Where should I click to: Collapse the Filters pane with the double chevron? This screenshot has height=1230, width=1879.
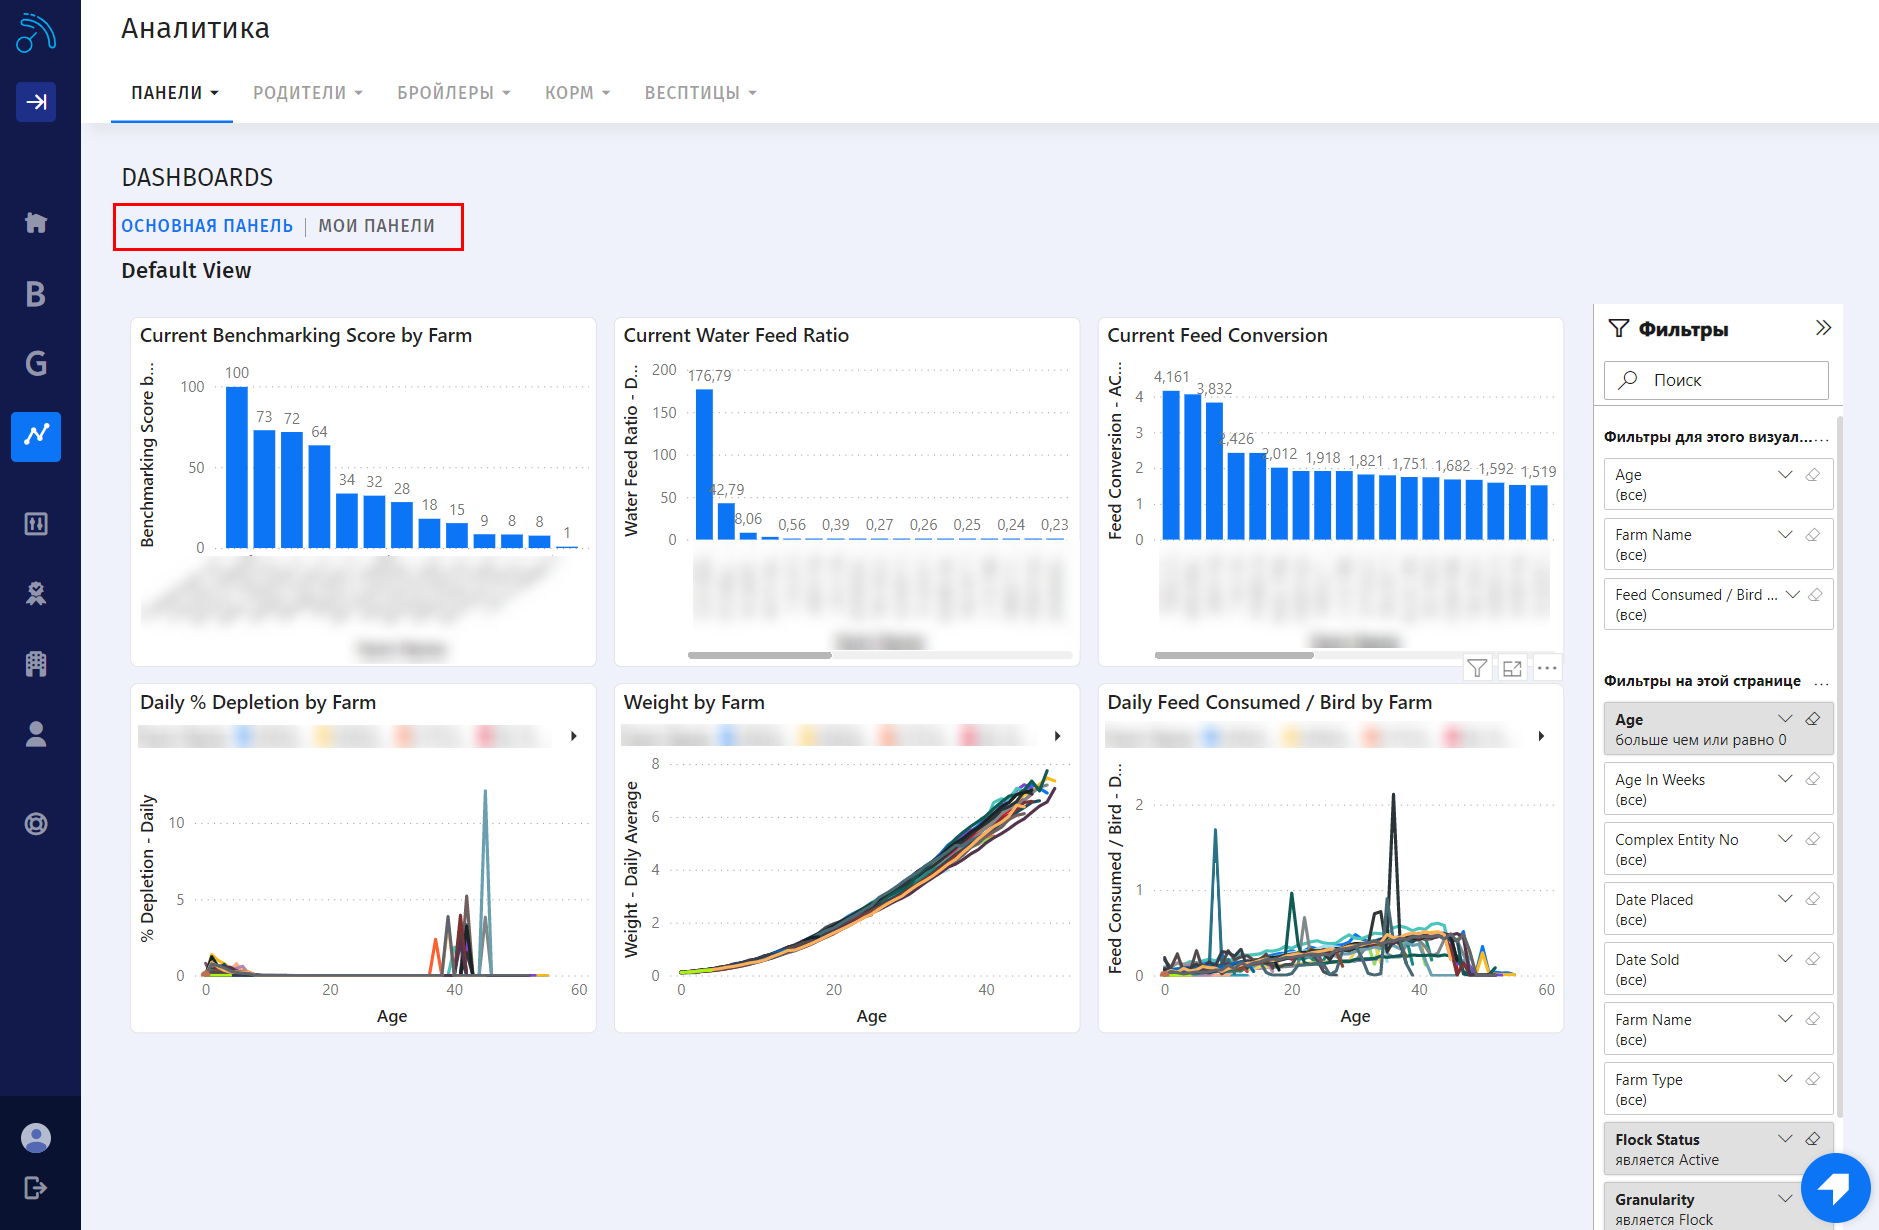click(x=1823, y=328)
